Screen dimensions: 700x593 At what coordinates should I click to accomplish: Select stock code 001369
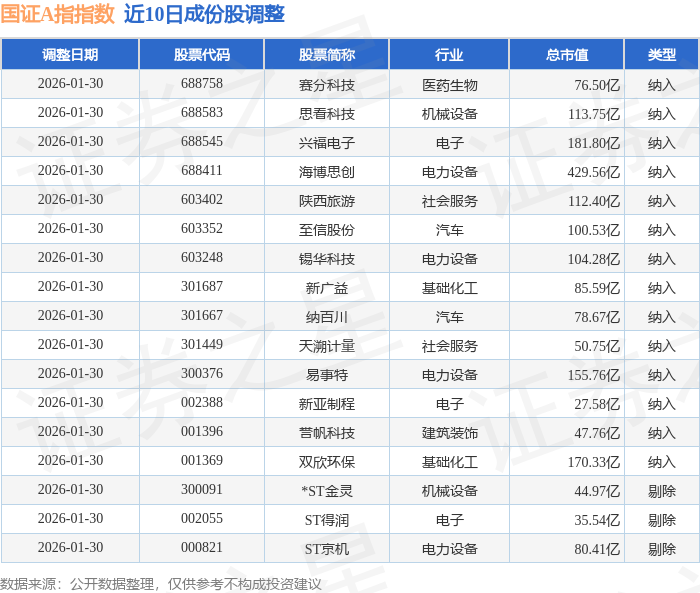(x=202, y=461)
